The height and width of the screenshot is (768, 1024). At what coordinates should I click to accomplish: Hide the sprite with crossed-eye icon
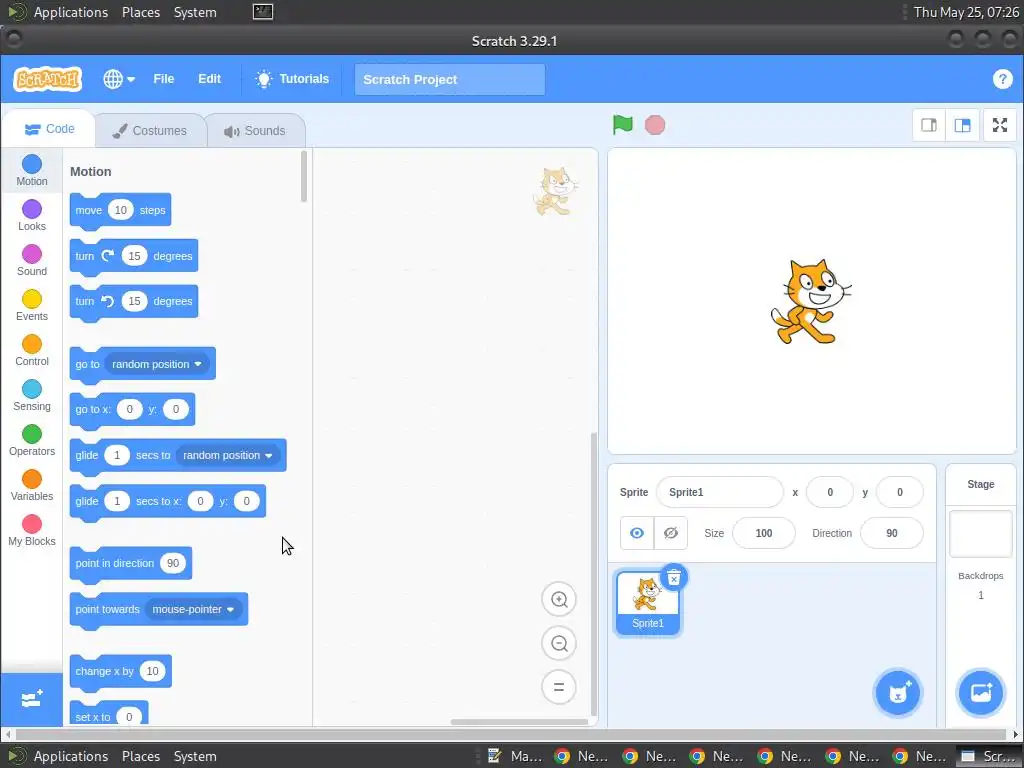pos(671,533)
